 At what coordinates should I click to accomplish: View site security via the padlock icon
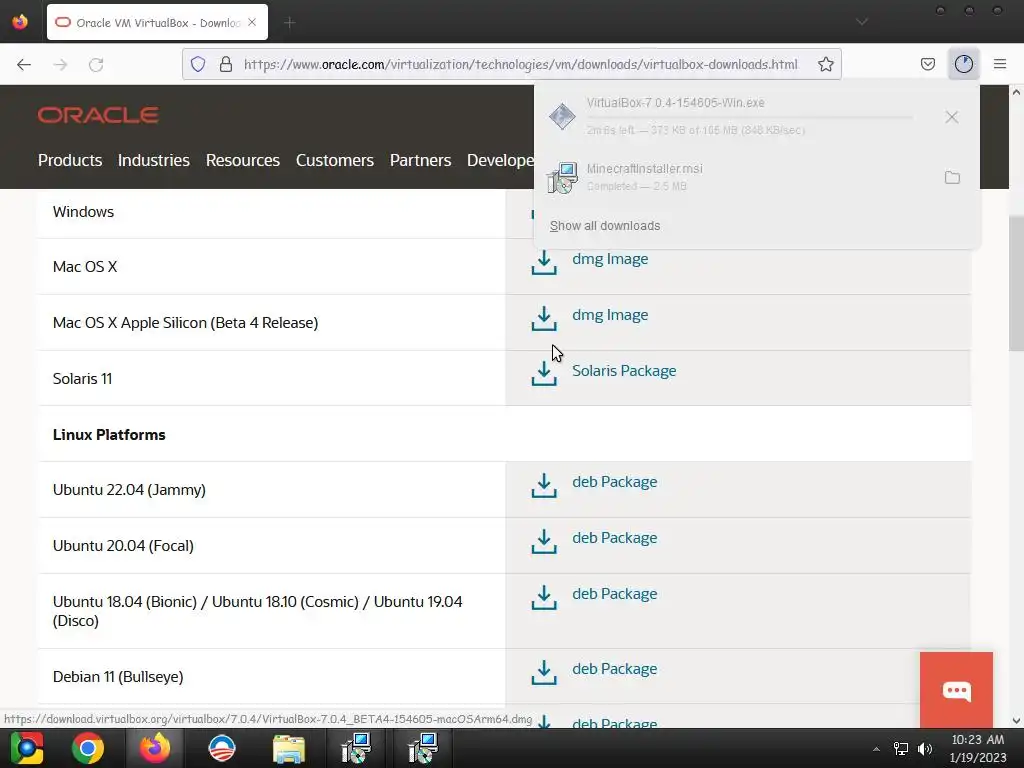[226, 64]
